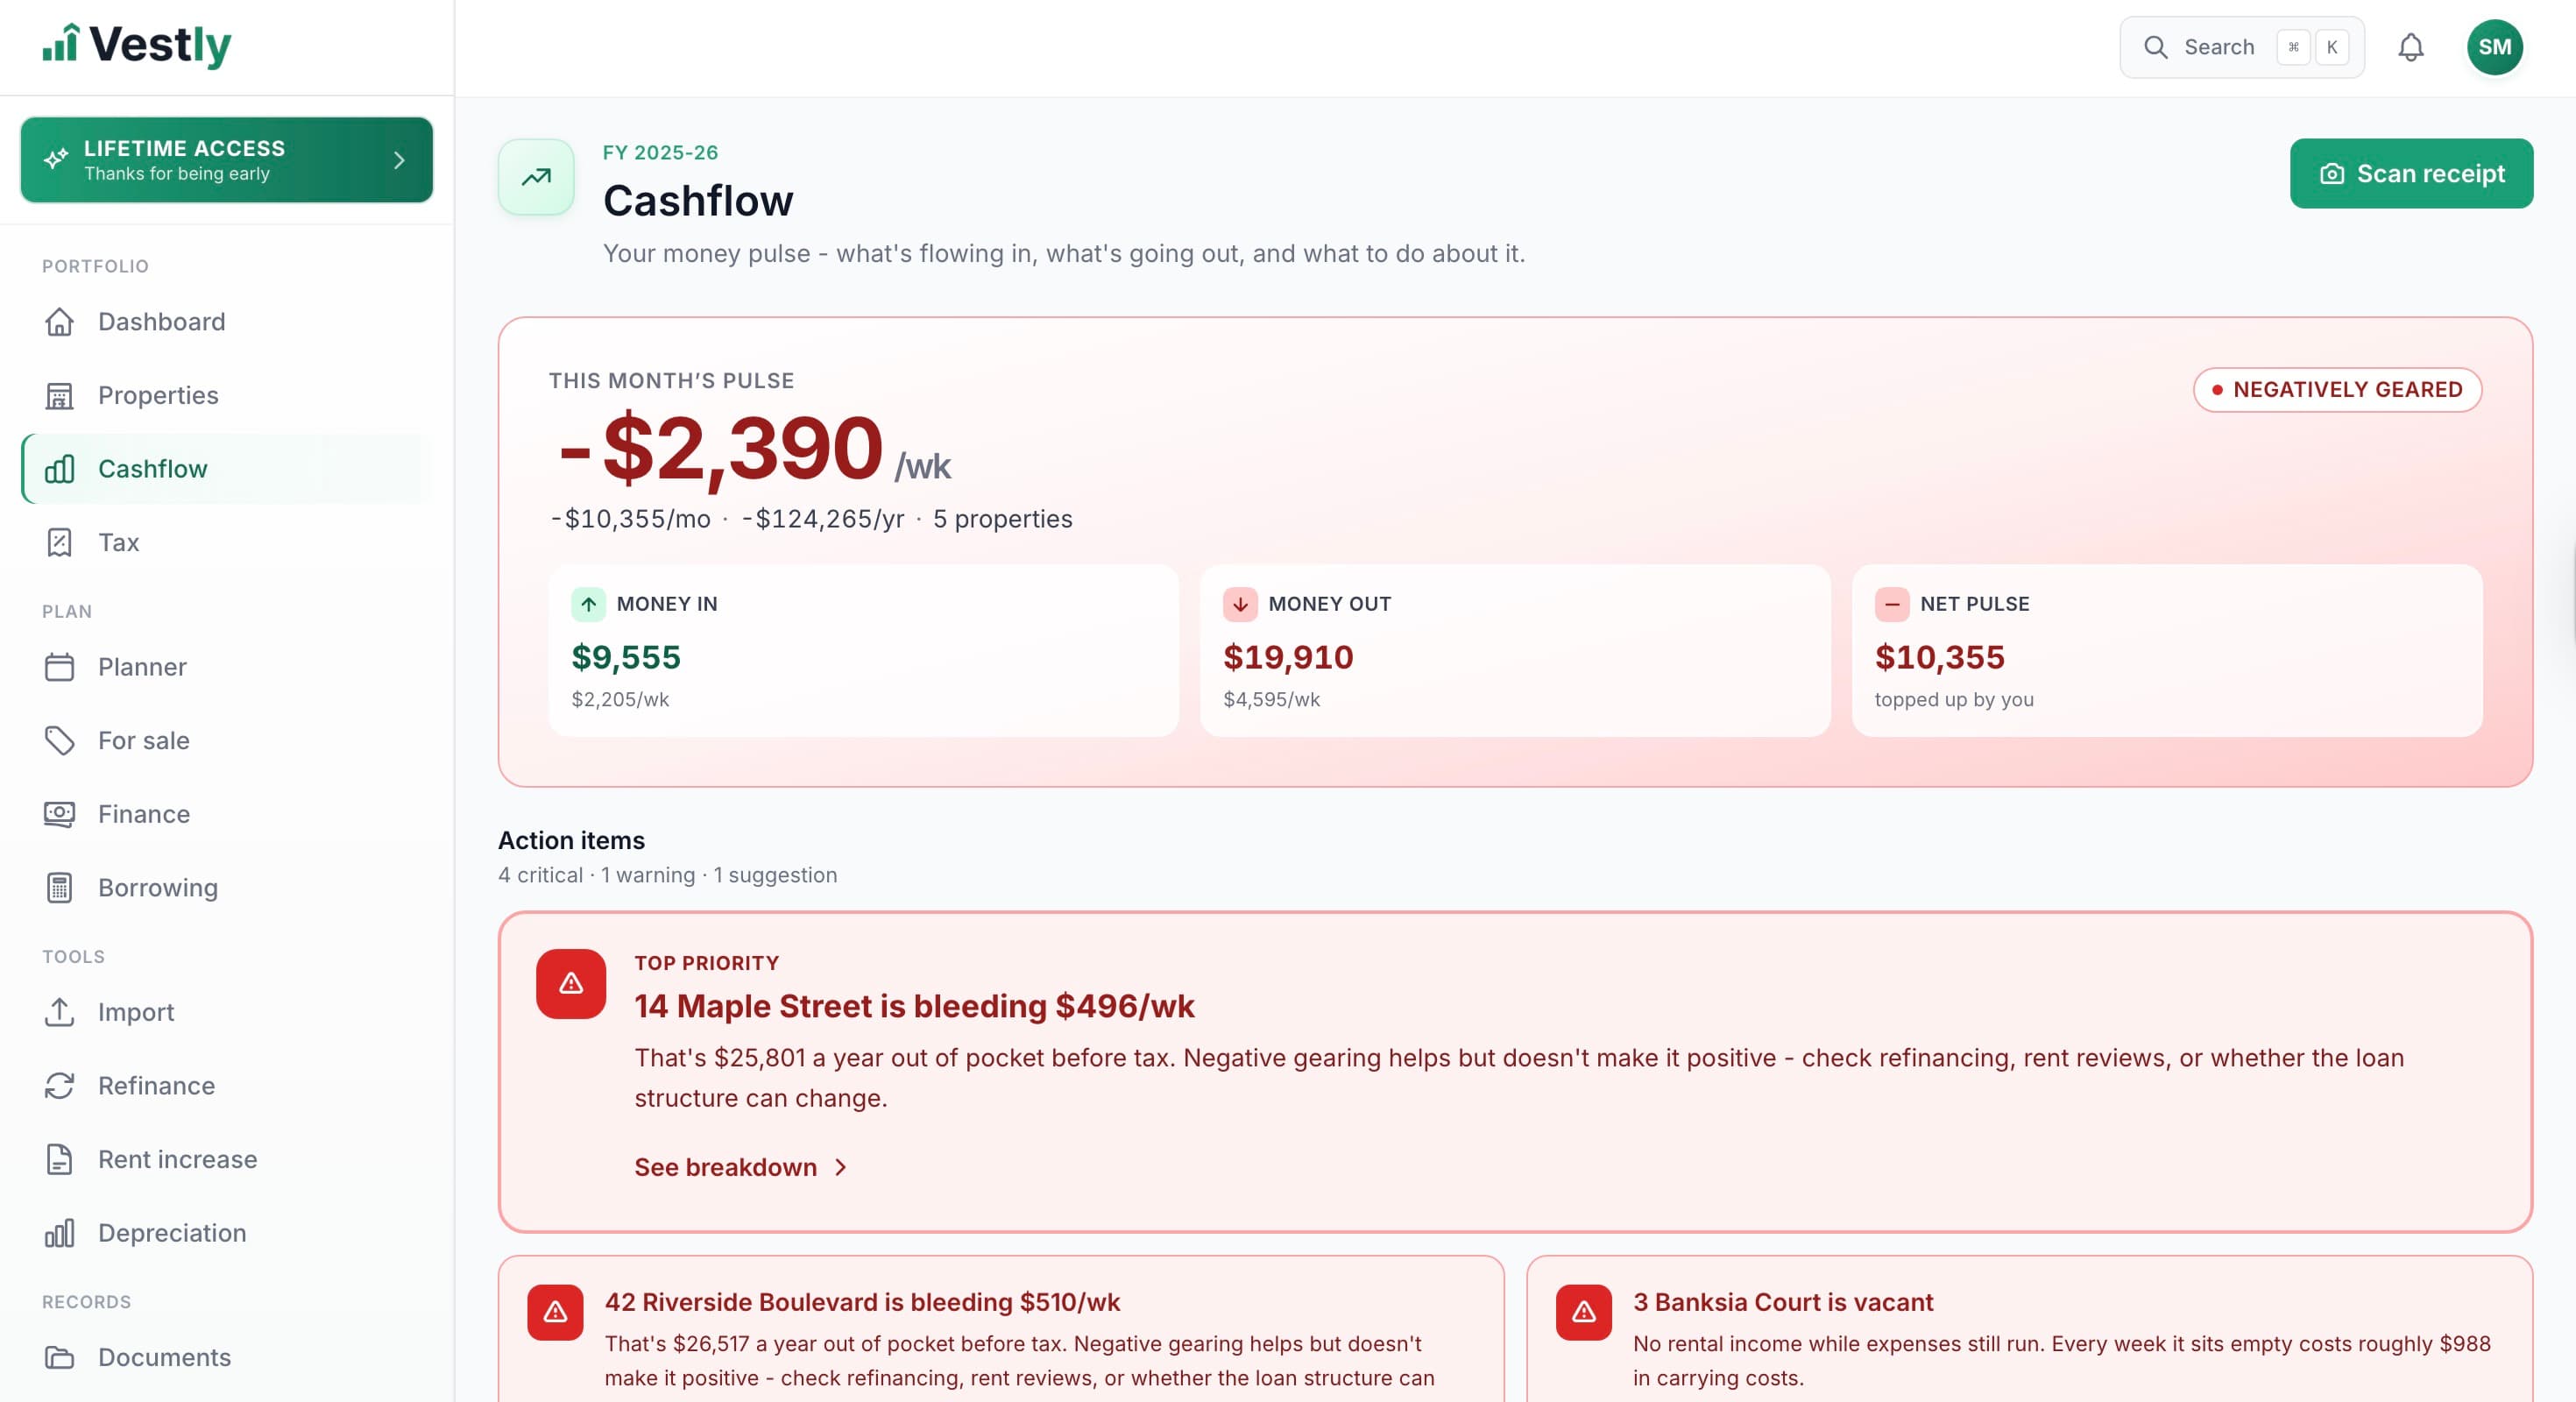Click the Money In $9,555 card
This screenshot has height=1402, width=2576.
click(863, 651)
